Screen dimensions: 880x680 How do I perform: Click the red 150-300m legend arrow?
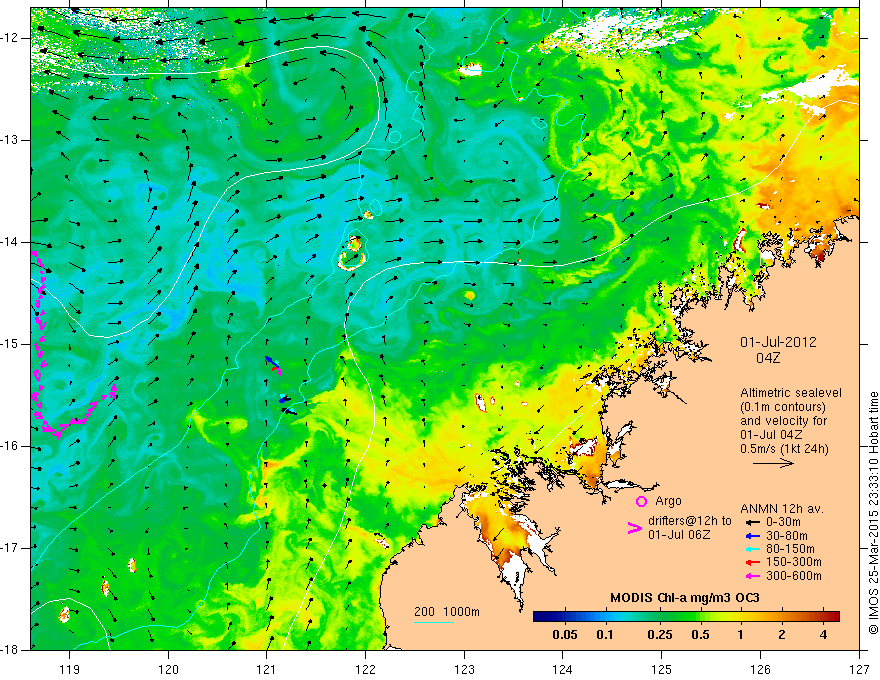(752, 562)
